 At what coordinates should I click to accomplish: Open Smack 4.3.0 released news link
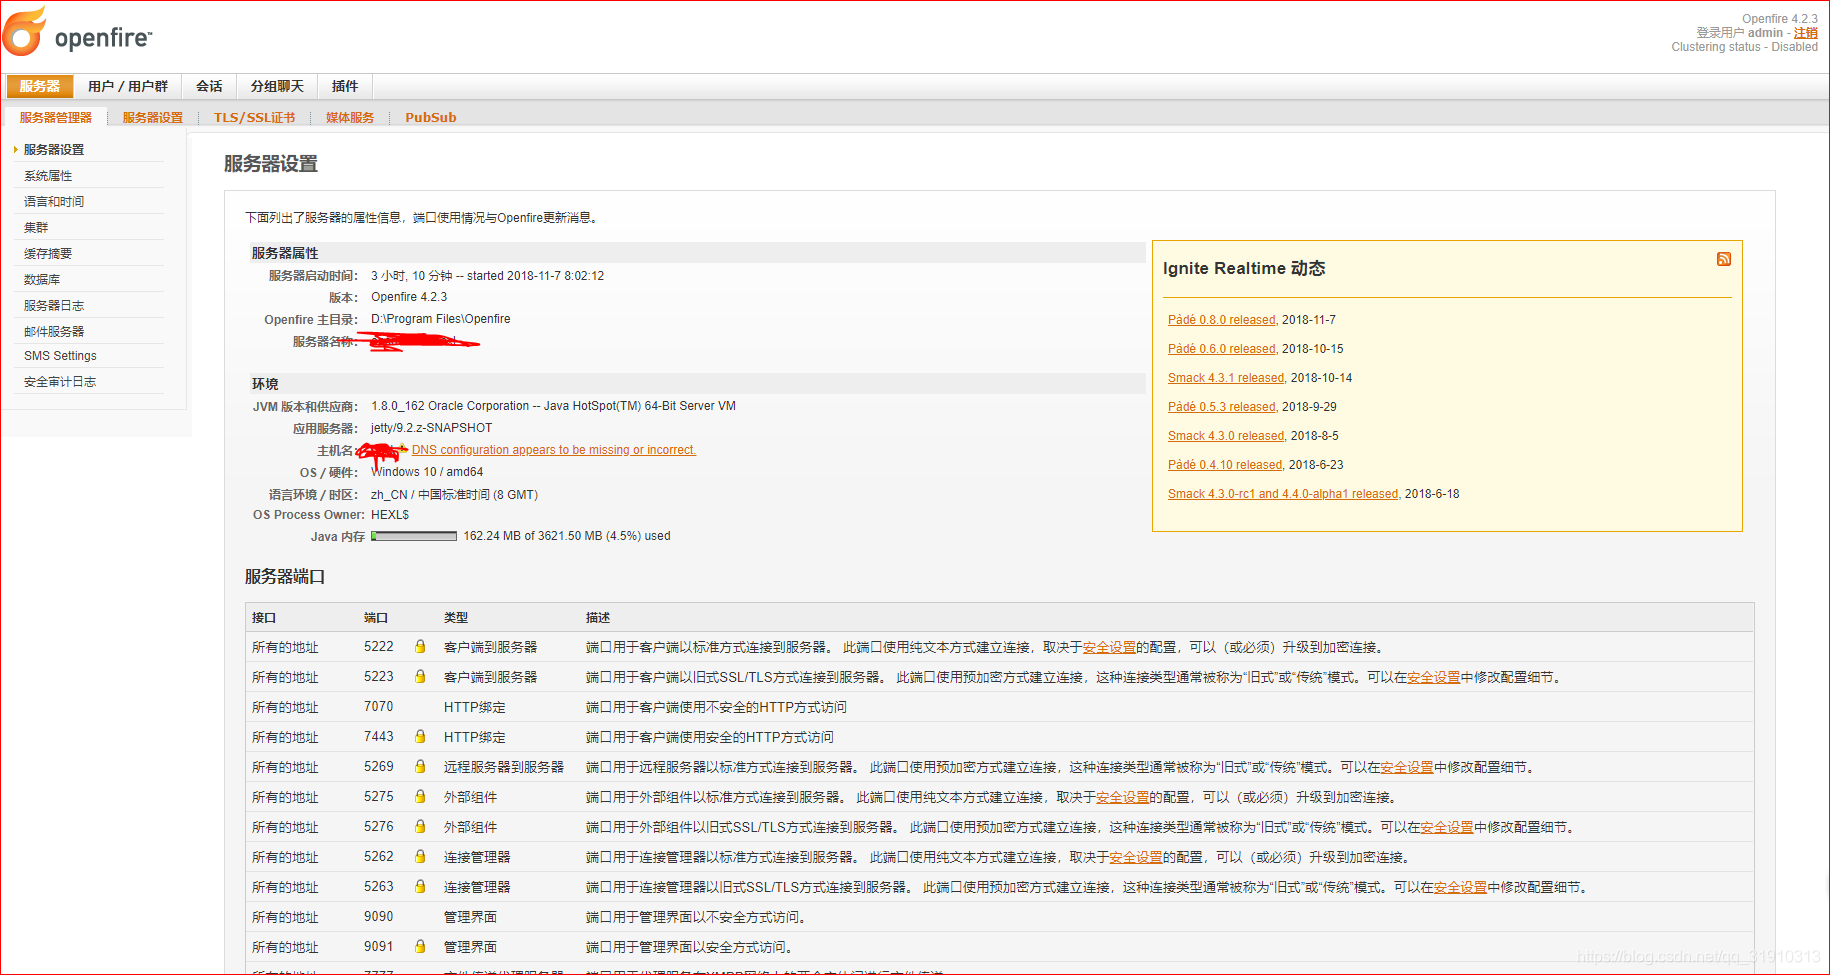(x=1226, y=436)
